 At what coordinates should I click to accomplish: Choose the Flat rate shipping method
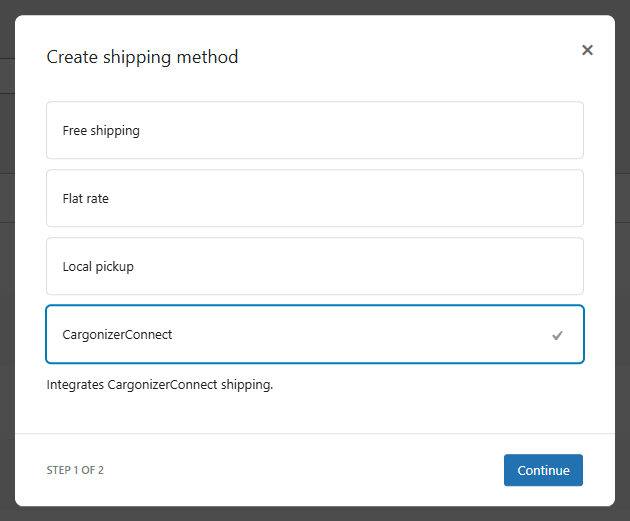[x=314, y=198]
